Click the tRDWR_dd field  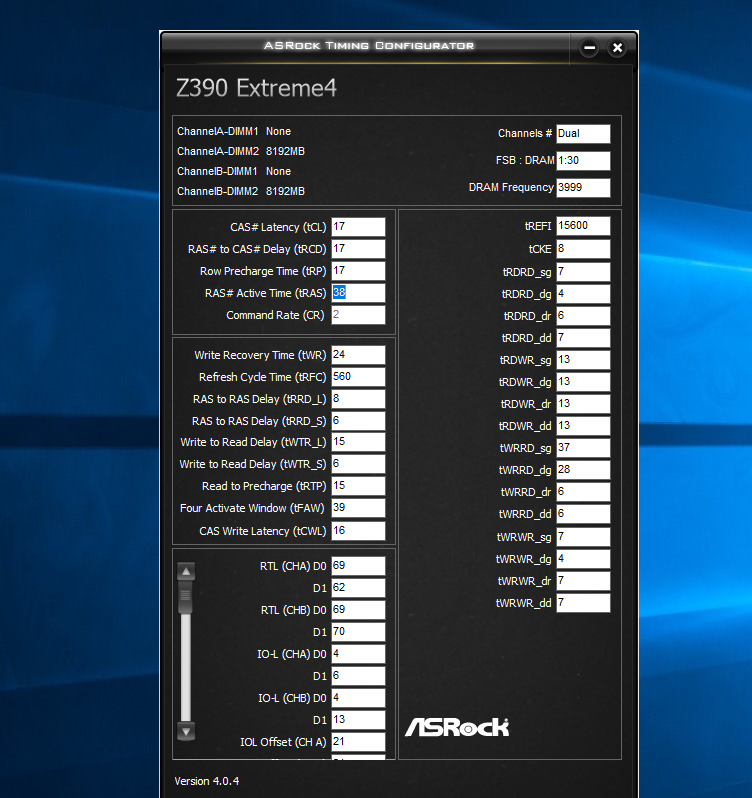(x=583, y=425)
